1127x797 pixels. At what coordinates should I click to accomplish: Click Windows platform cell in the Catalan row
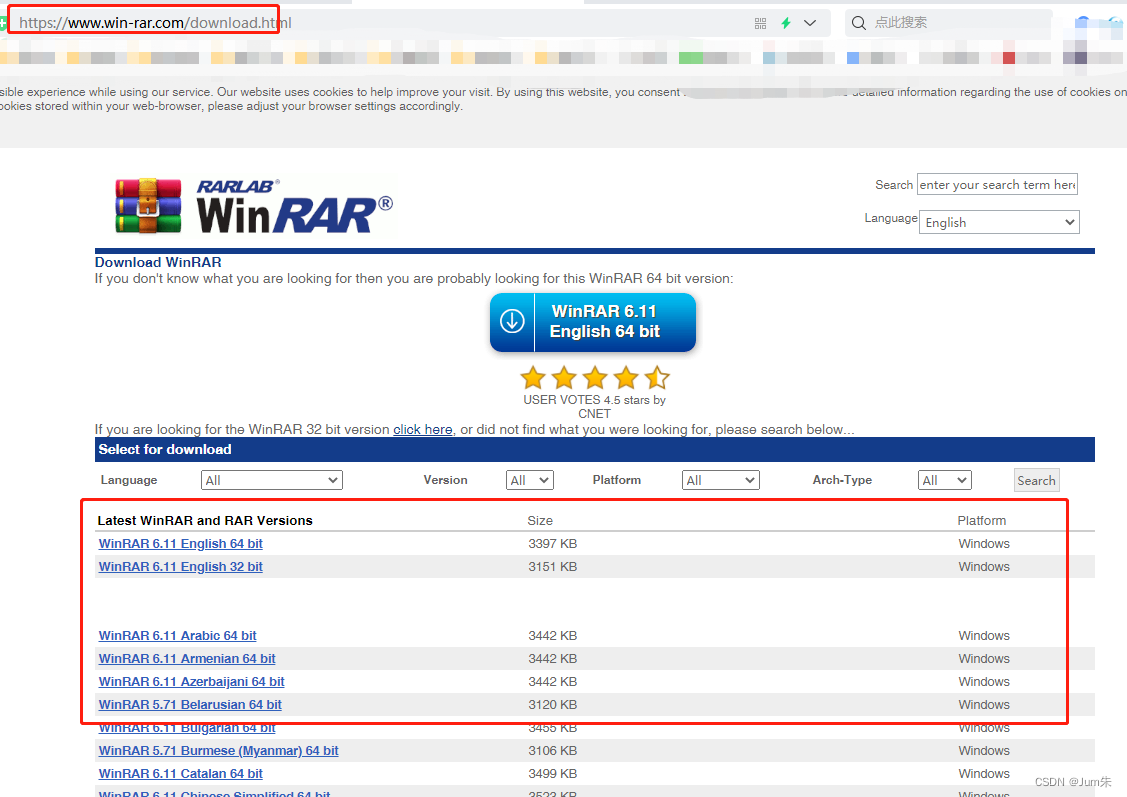pos(984,774)
